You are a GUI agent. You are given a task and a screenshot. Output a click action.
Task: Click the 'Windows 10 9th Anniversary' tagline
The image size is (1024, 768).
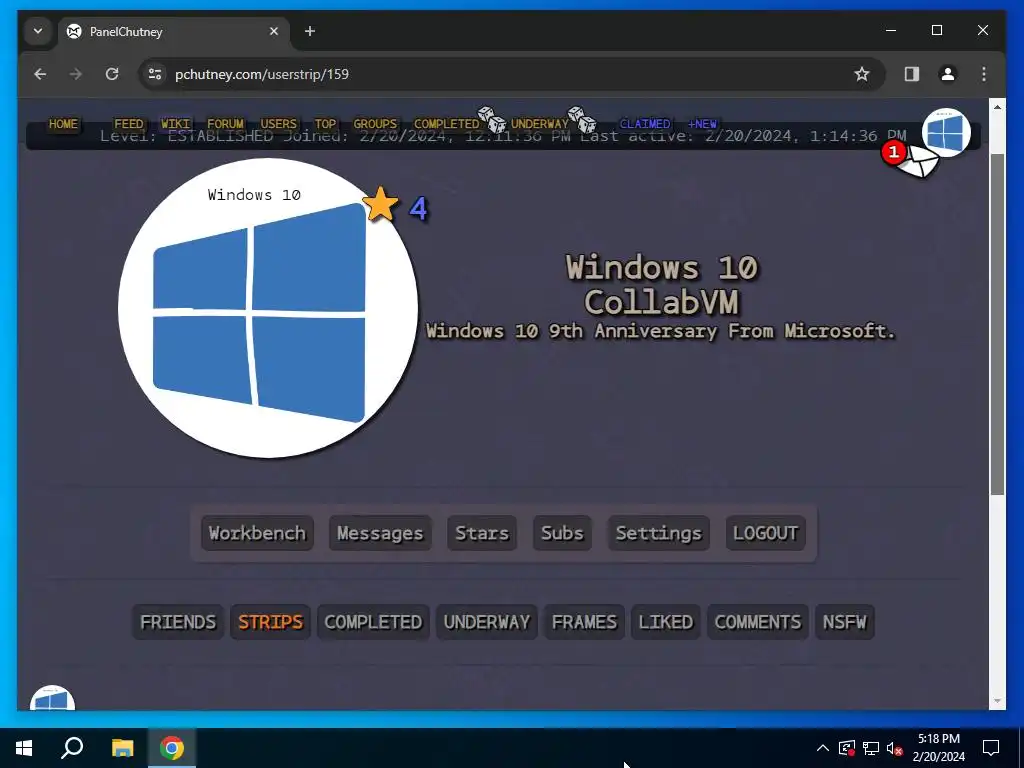click(x=660, y=331)
